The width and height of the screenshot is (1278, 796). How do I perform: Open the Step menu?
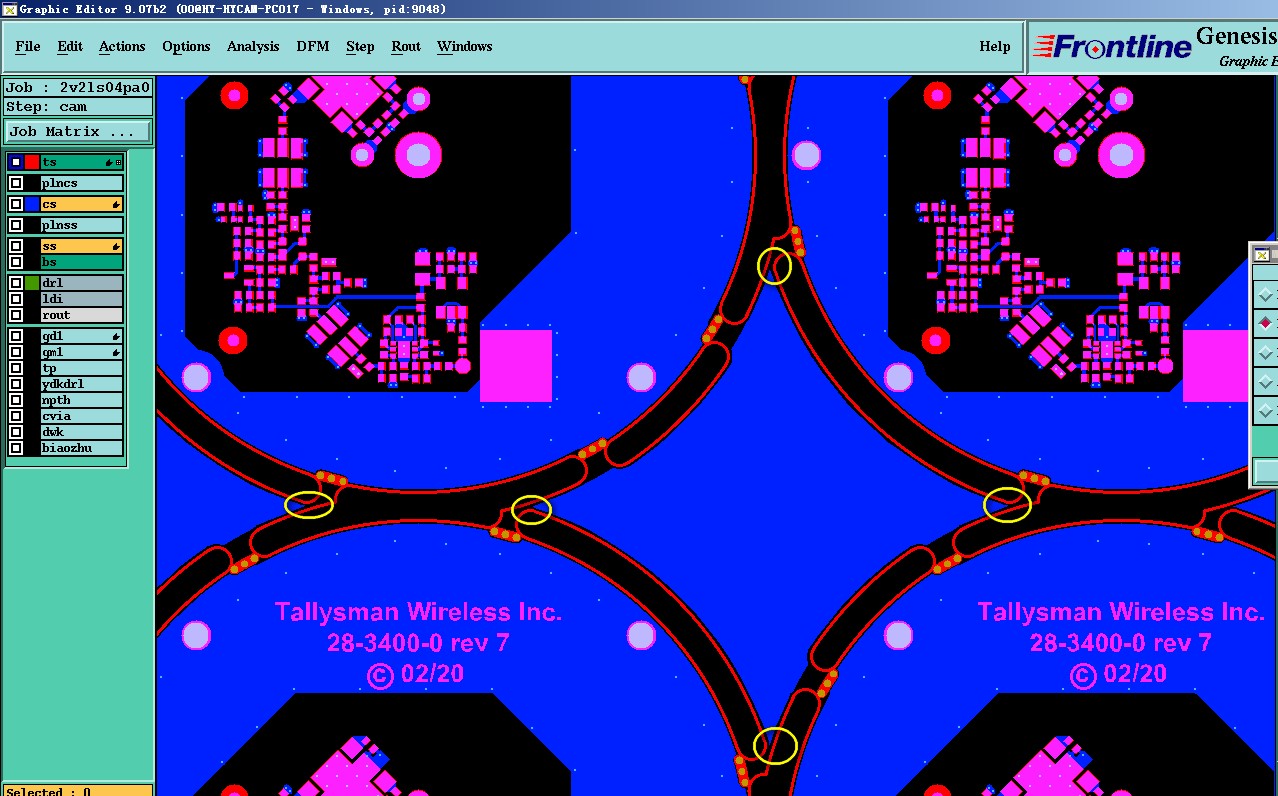360,46
